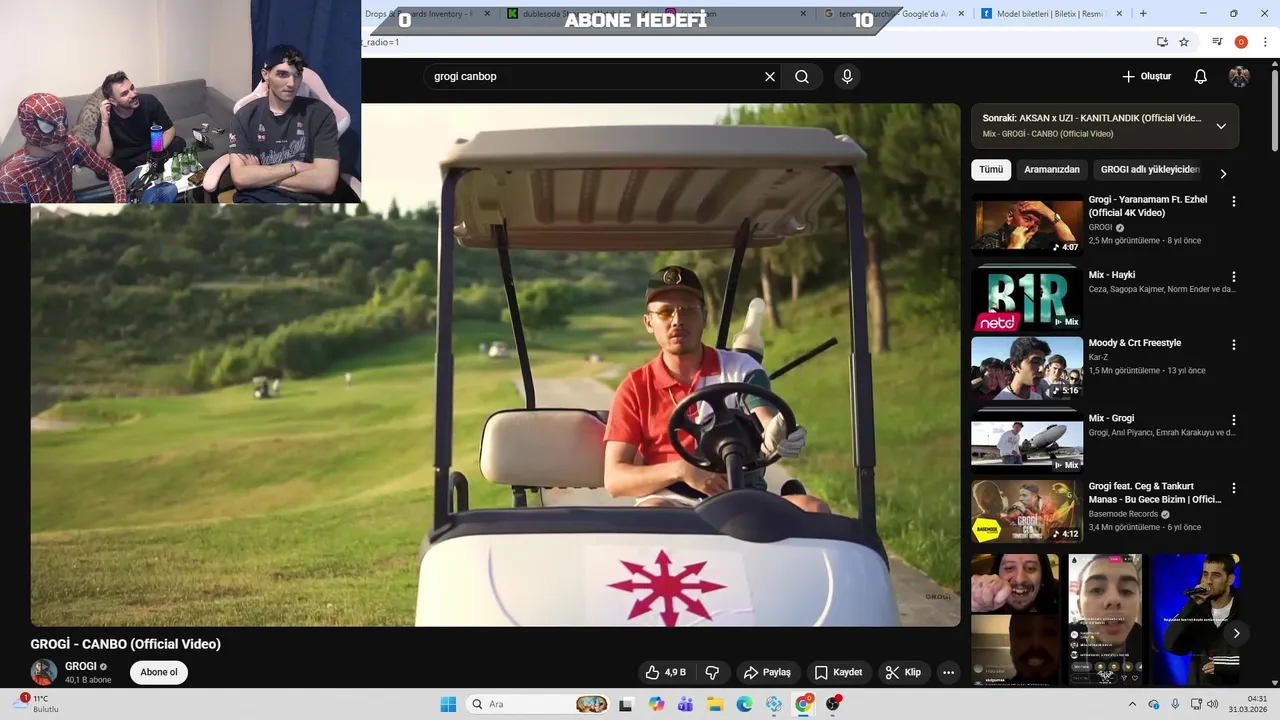Show hidden system tray icons
The width and height of the screenshot is (1280, 720).
point(1132,704)
